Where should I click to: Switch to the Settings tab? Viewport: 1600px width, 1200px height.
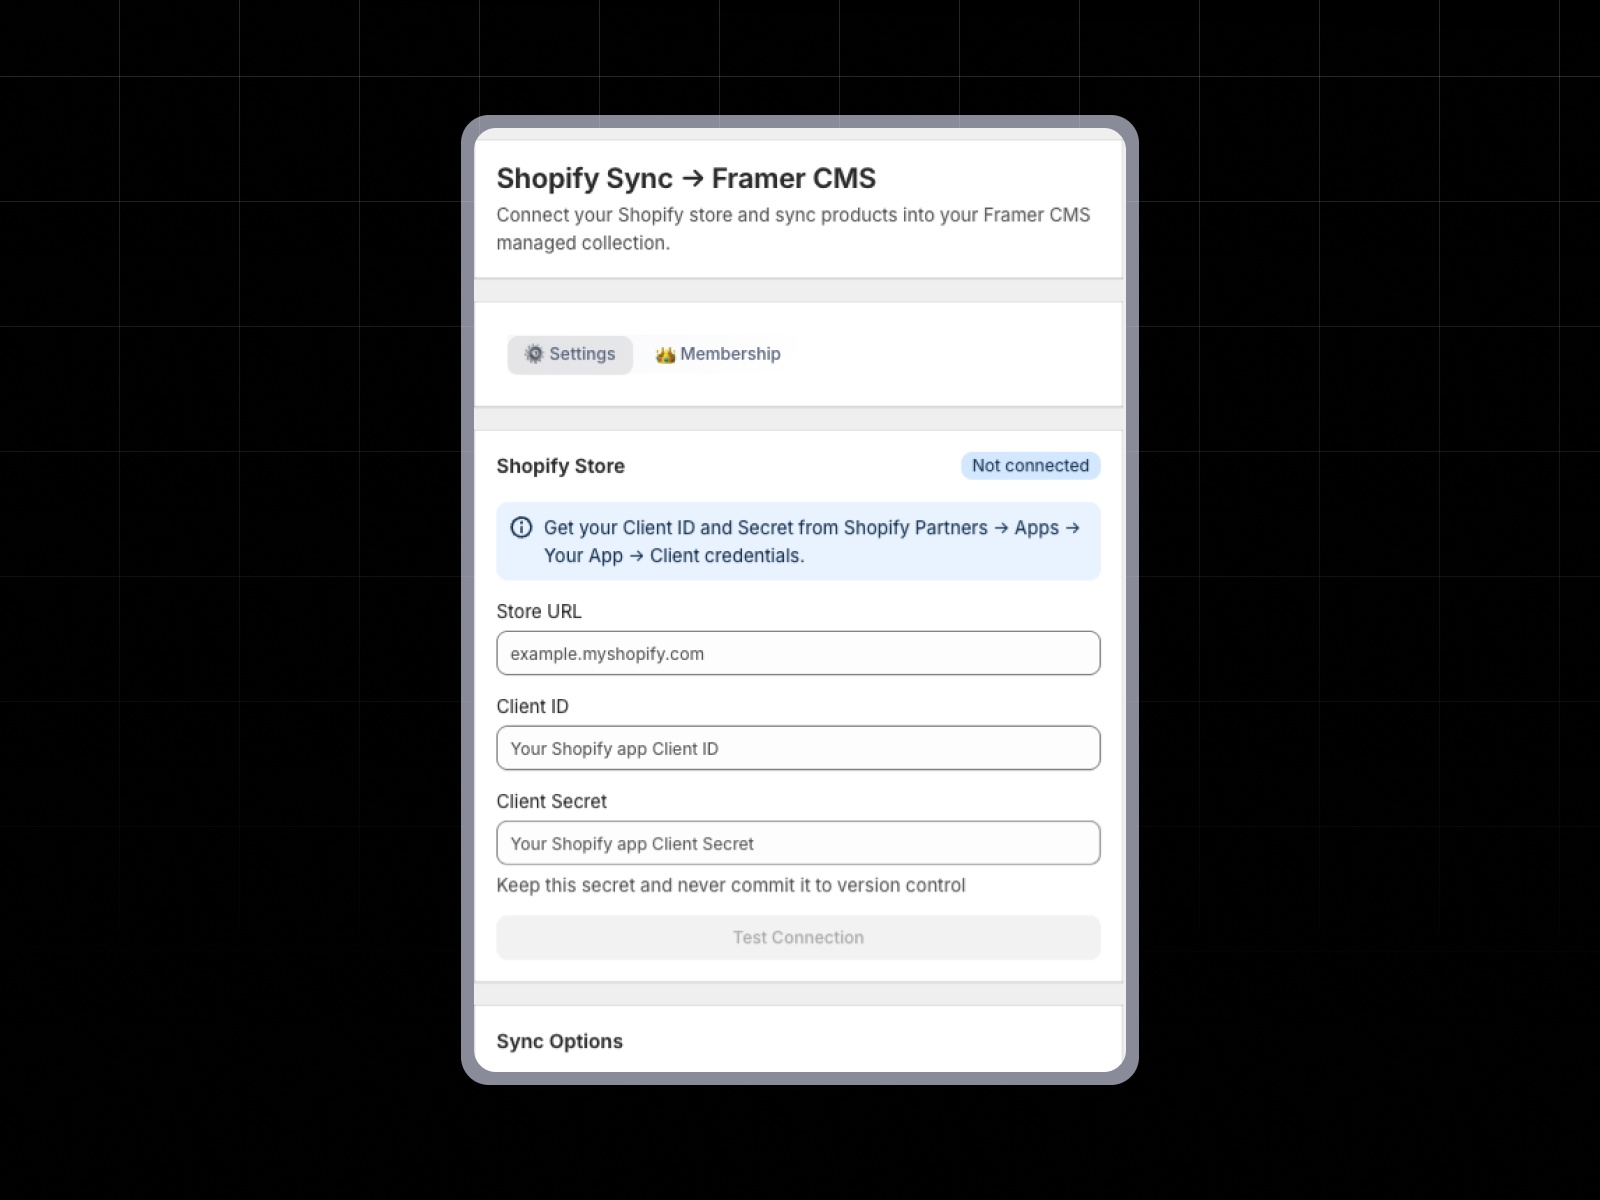click(x=569, y=354)
